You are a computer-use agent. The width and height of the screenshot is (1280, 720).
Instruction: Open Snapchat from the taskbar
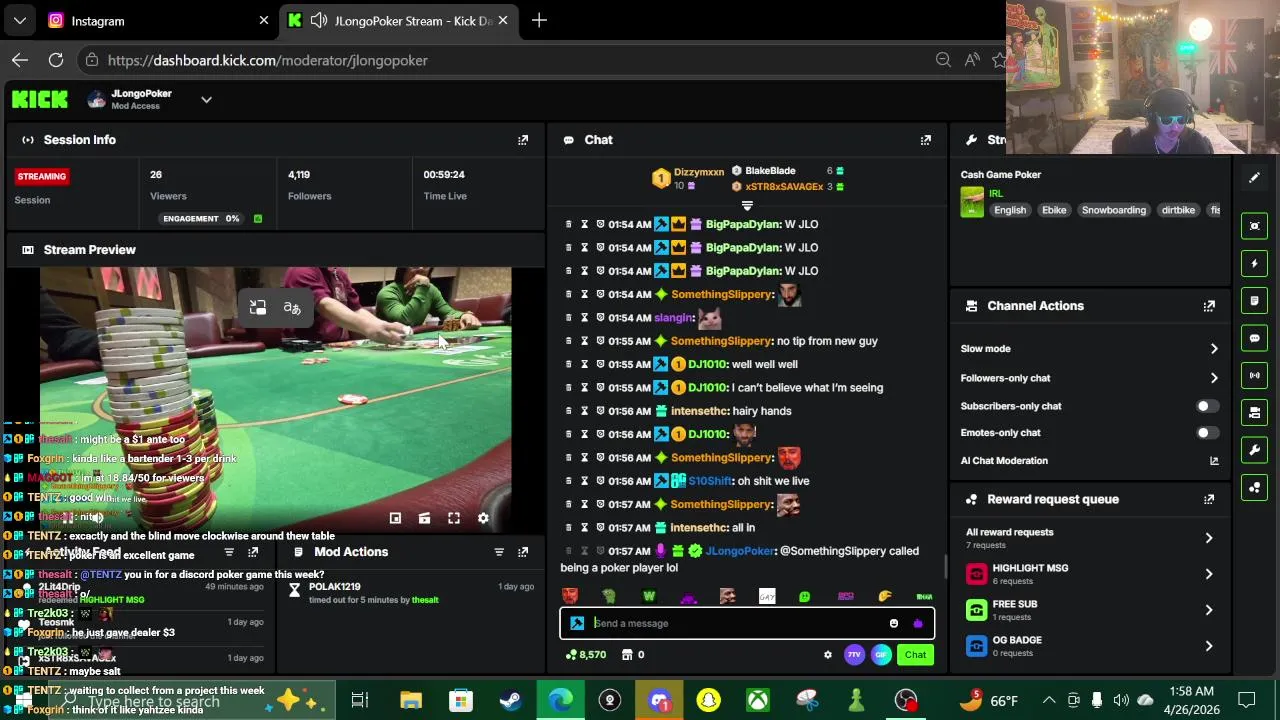pos(708,700)
